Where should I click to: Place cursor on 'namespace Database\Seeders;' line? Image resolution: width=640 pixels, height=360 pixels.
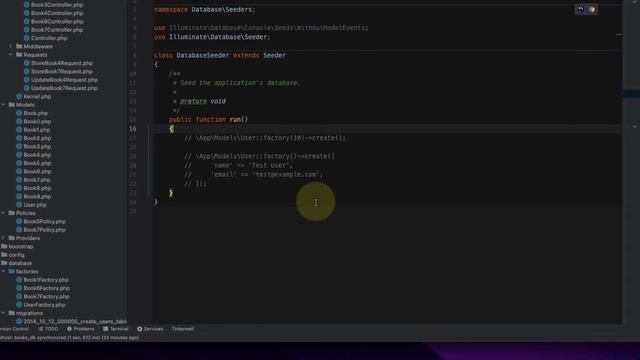204,9
